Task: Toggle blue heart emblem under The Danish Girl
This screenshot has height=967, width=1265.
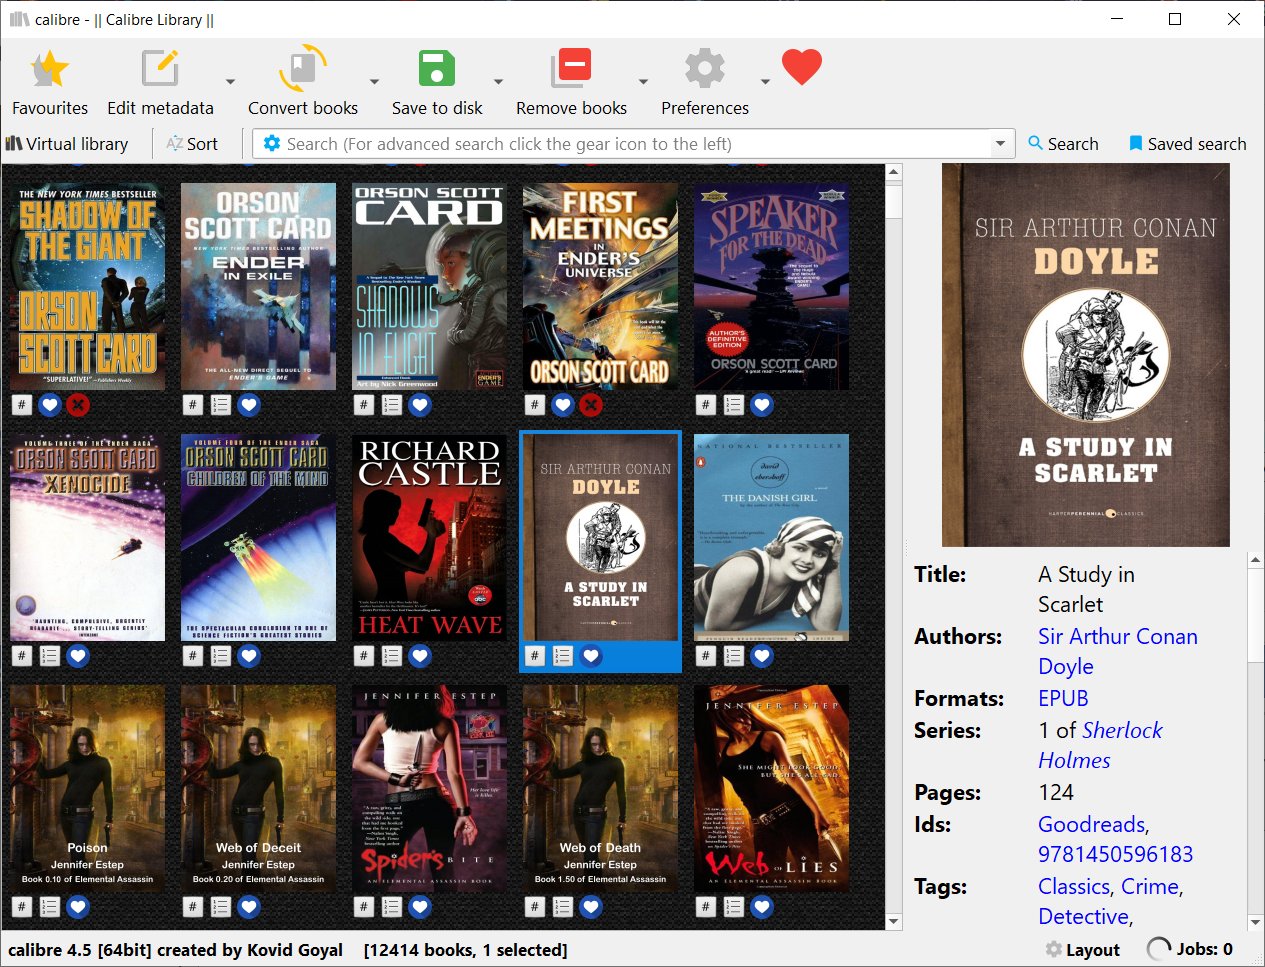Action: coord(762,656)
